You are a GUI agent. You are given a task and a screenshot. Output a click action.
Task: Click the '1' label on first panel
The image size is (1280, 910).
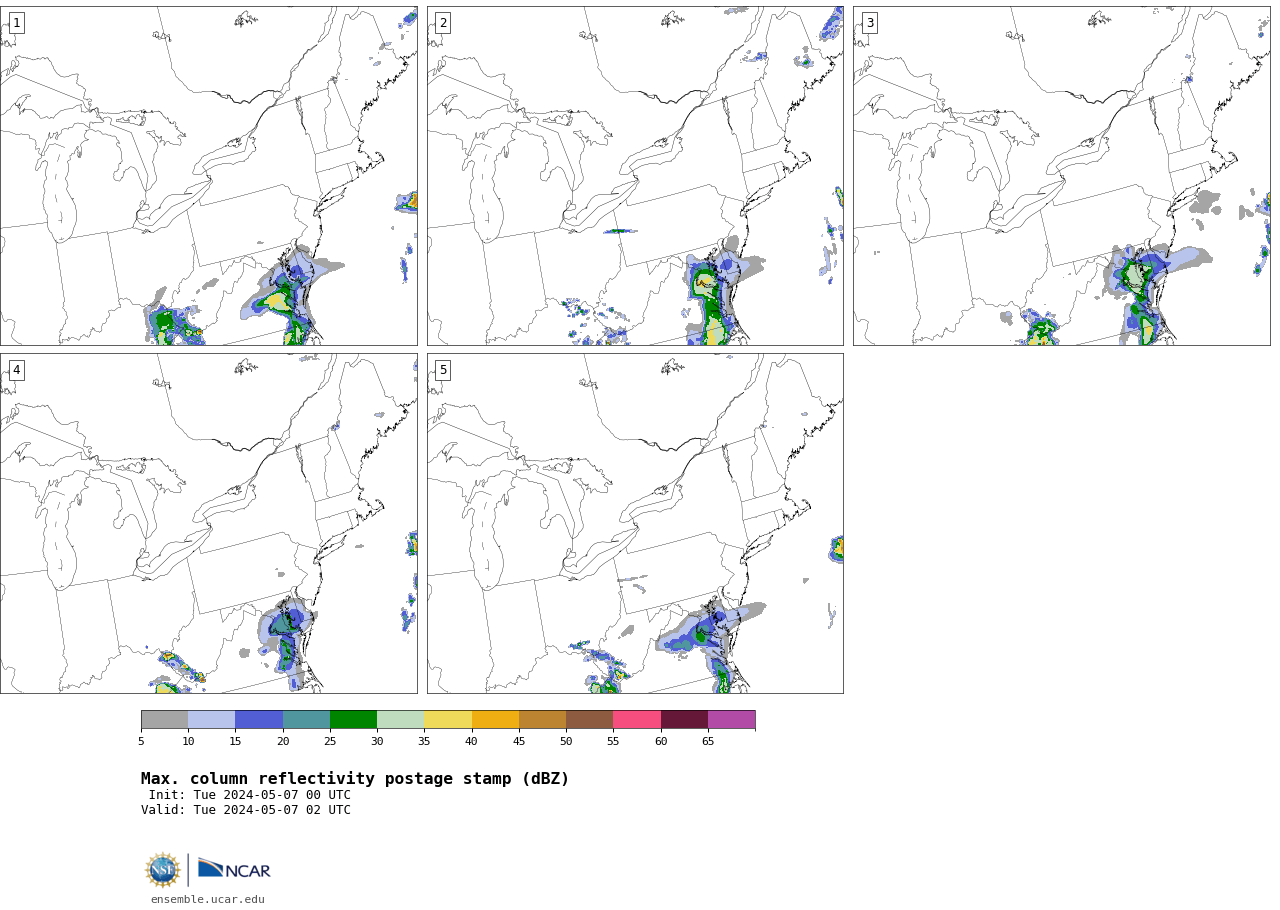(x=16, y=23)
